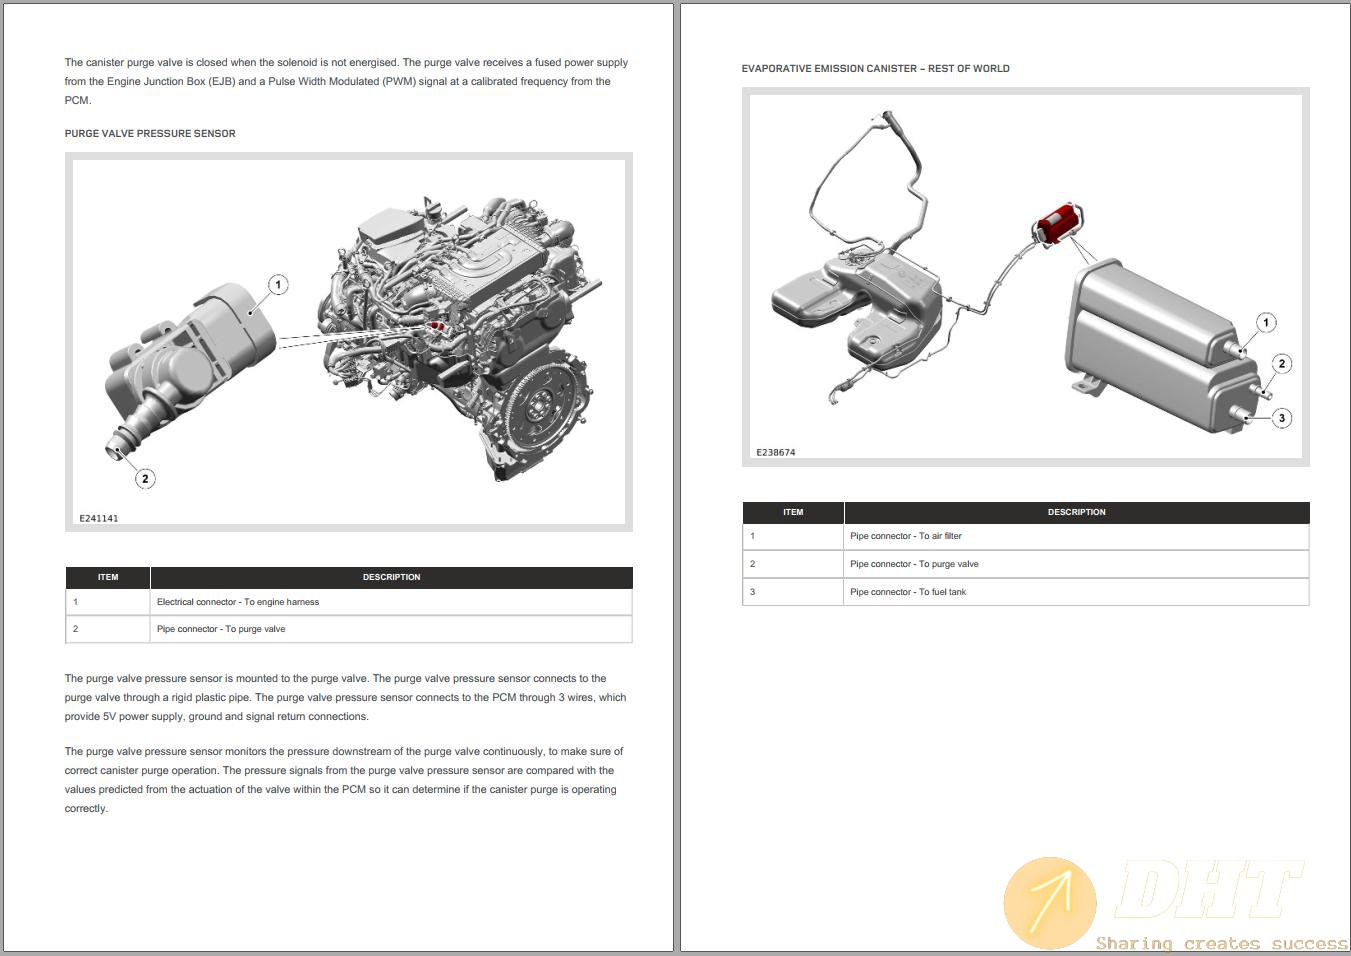Click the paragraph starting 'The canister purge valve is closed'
Image resolution: width=1351 pixels, height=956 pixels.
click(346, 81)
